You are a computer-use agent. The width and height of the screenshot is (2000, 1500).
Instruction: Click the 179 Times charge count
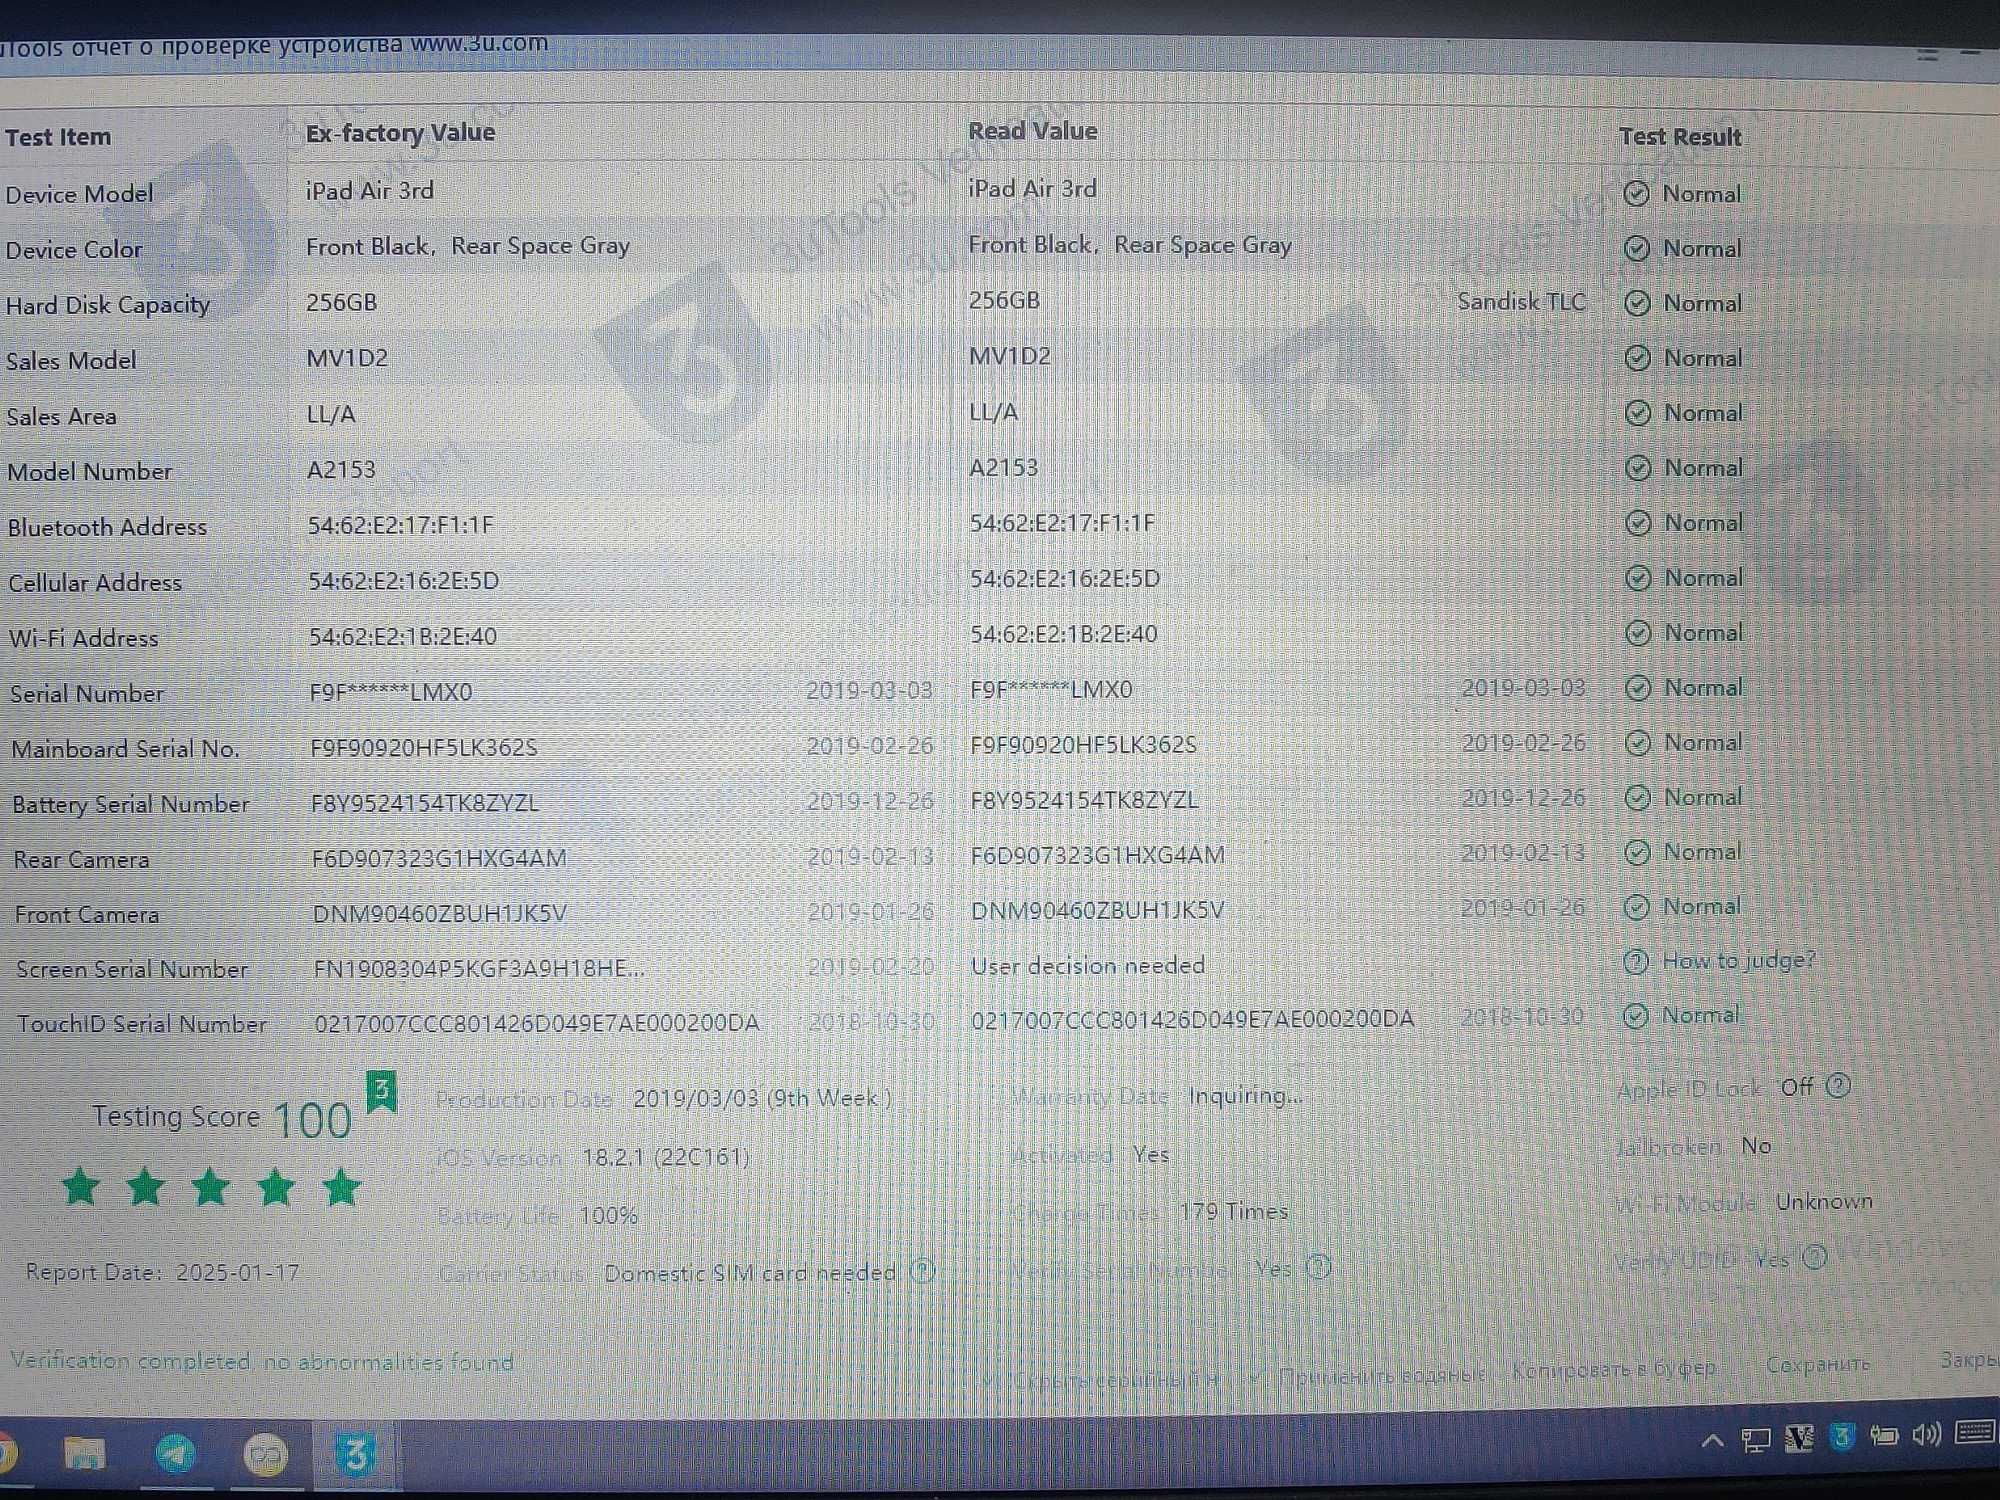(1233, 1211)
